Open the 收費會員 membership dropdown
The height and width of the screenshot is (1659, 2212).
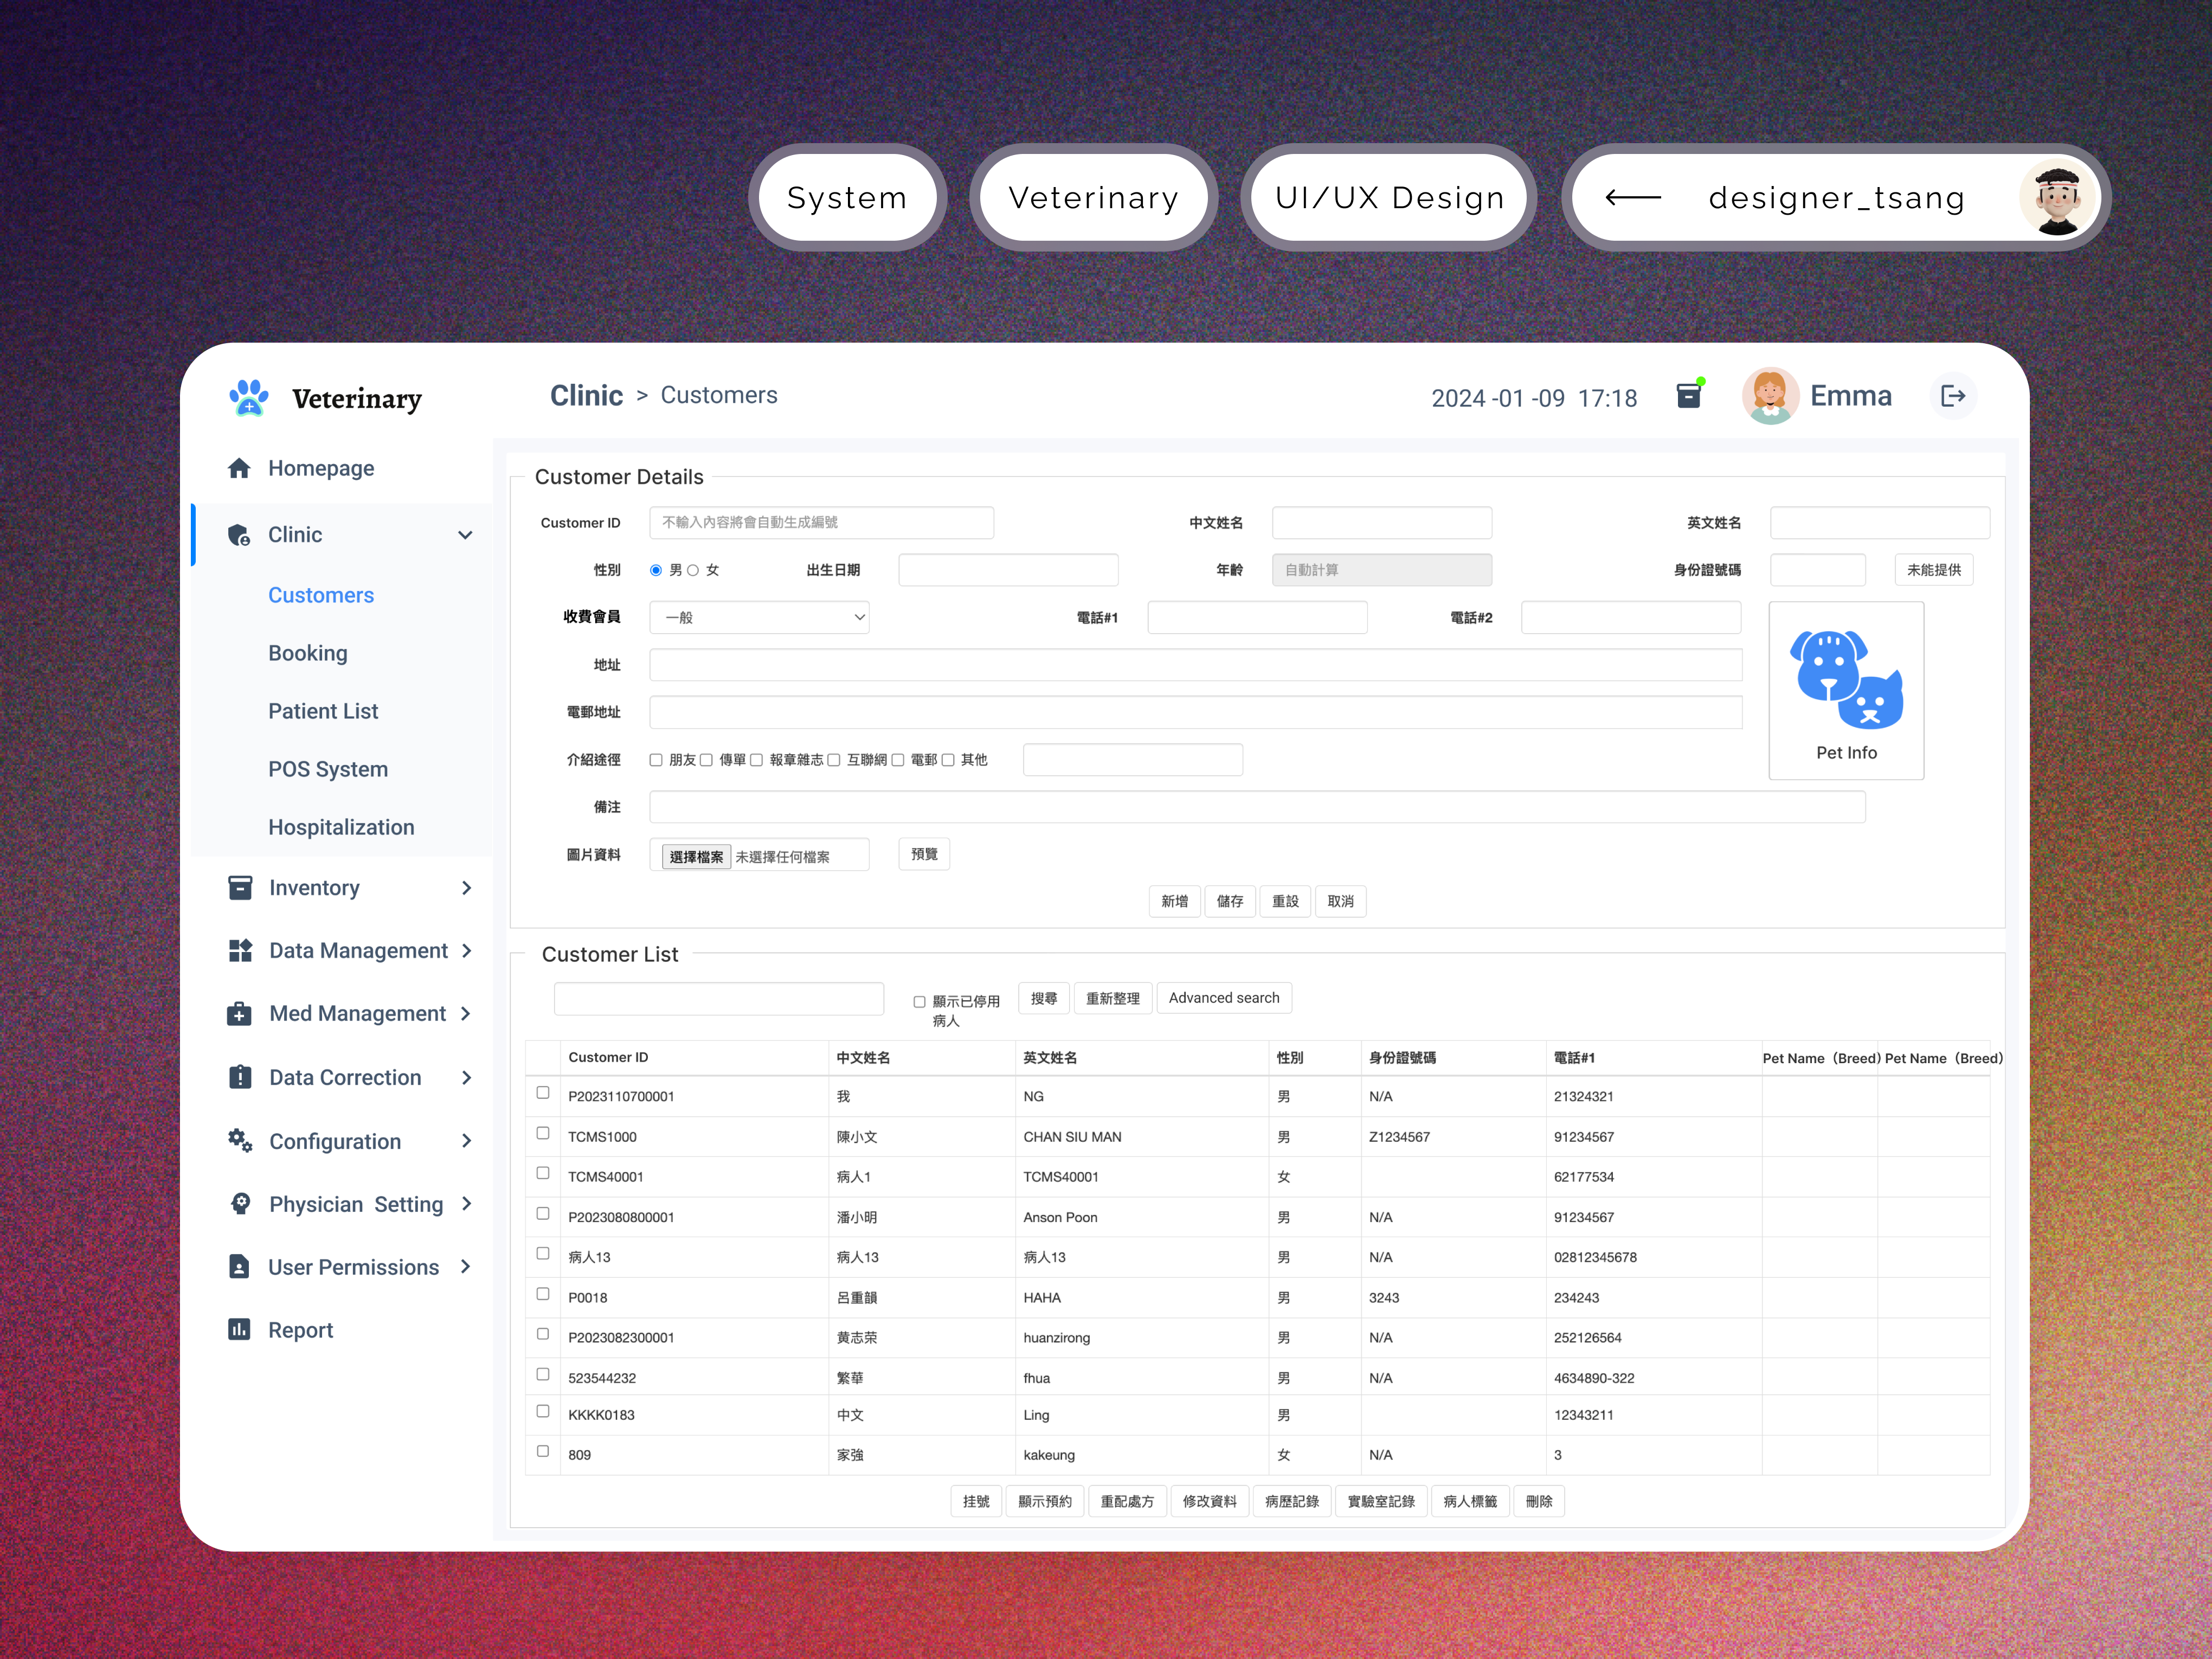tap(759, 617)
